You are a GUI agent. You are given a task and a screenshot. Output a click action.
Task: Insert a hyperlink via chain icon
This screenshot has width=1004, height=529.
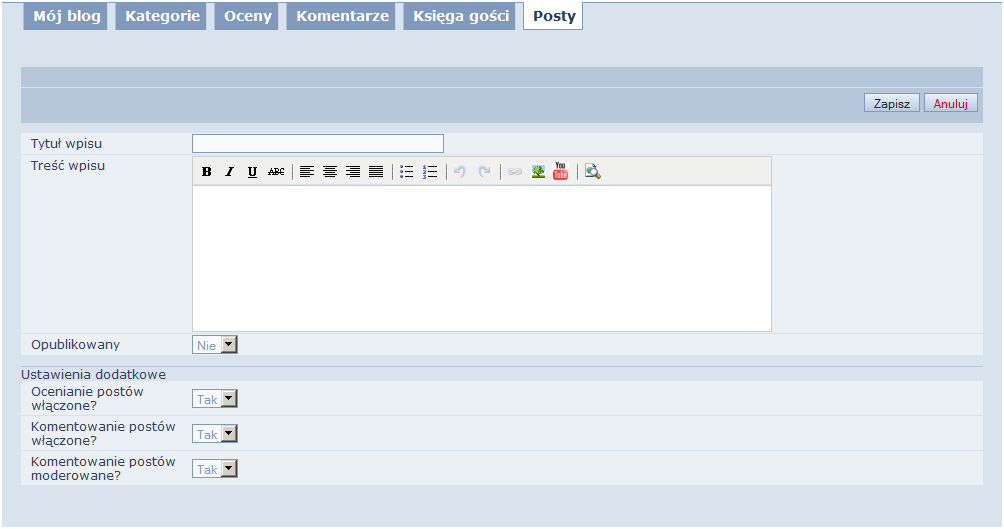pos(515,172)
